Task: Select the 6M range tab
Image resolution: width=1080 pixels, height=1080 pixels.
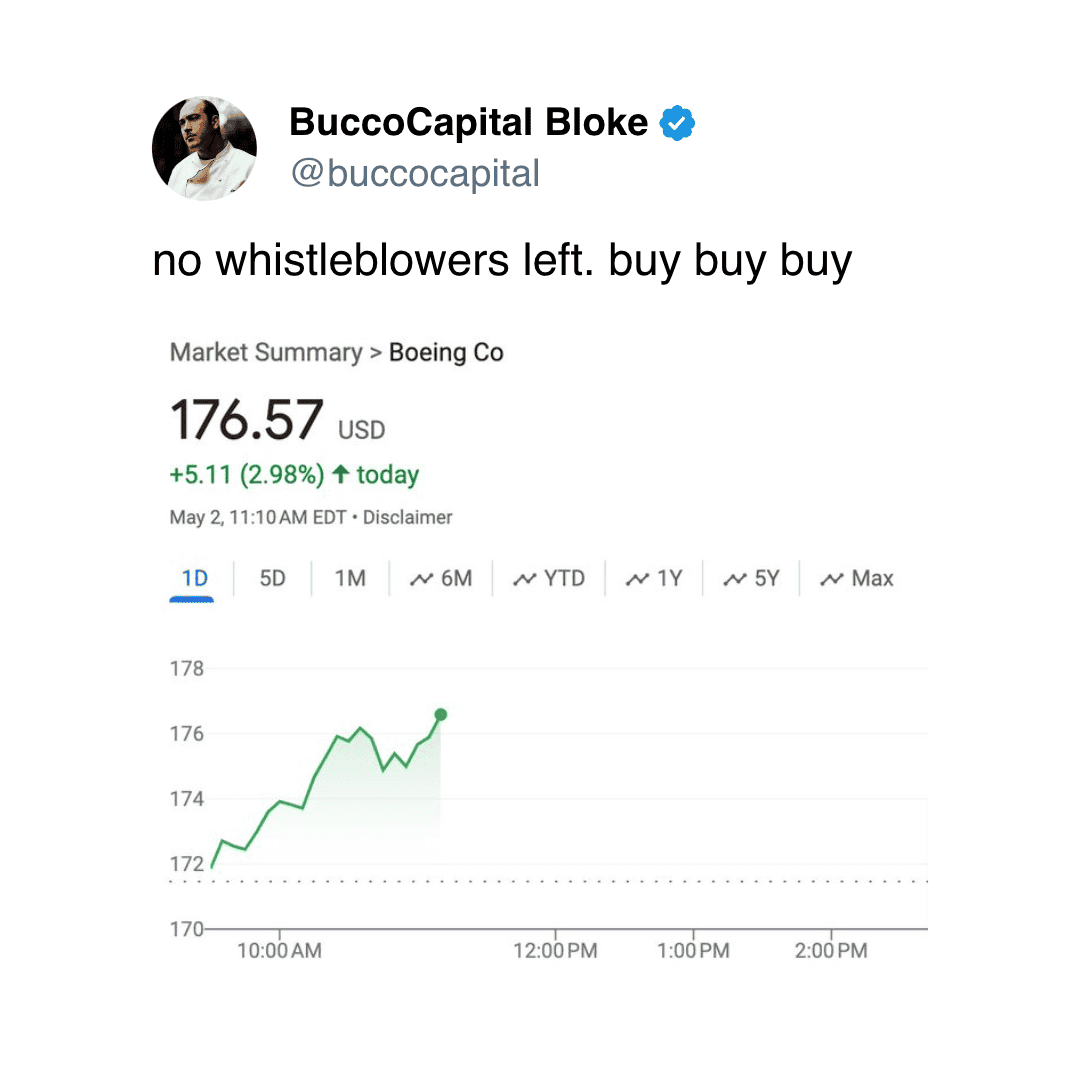Action: tap(441, 579)
